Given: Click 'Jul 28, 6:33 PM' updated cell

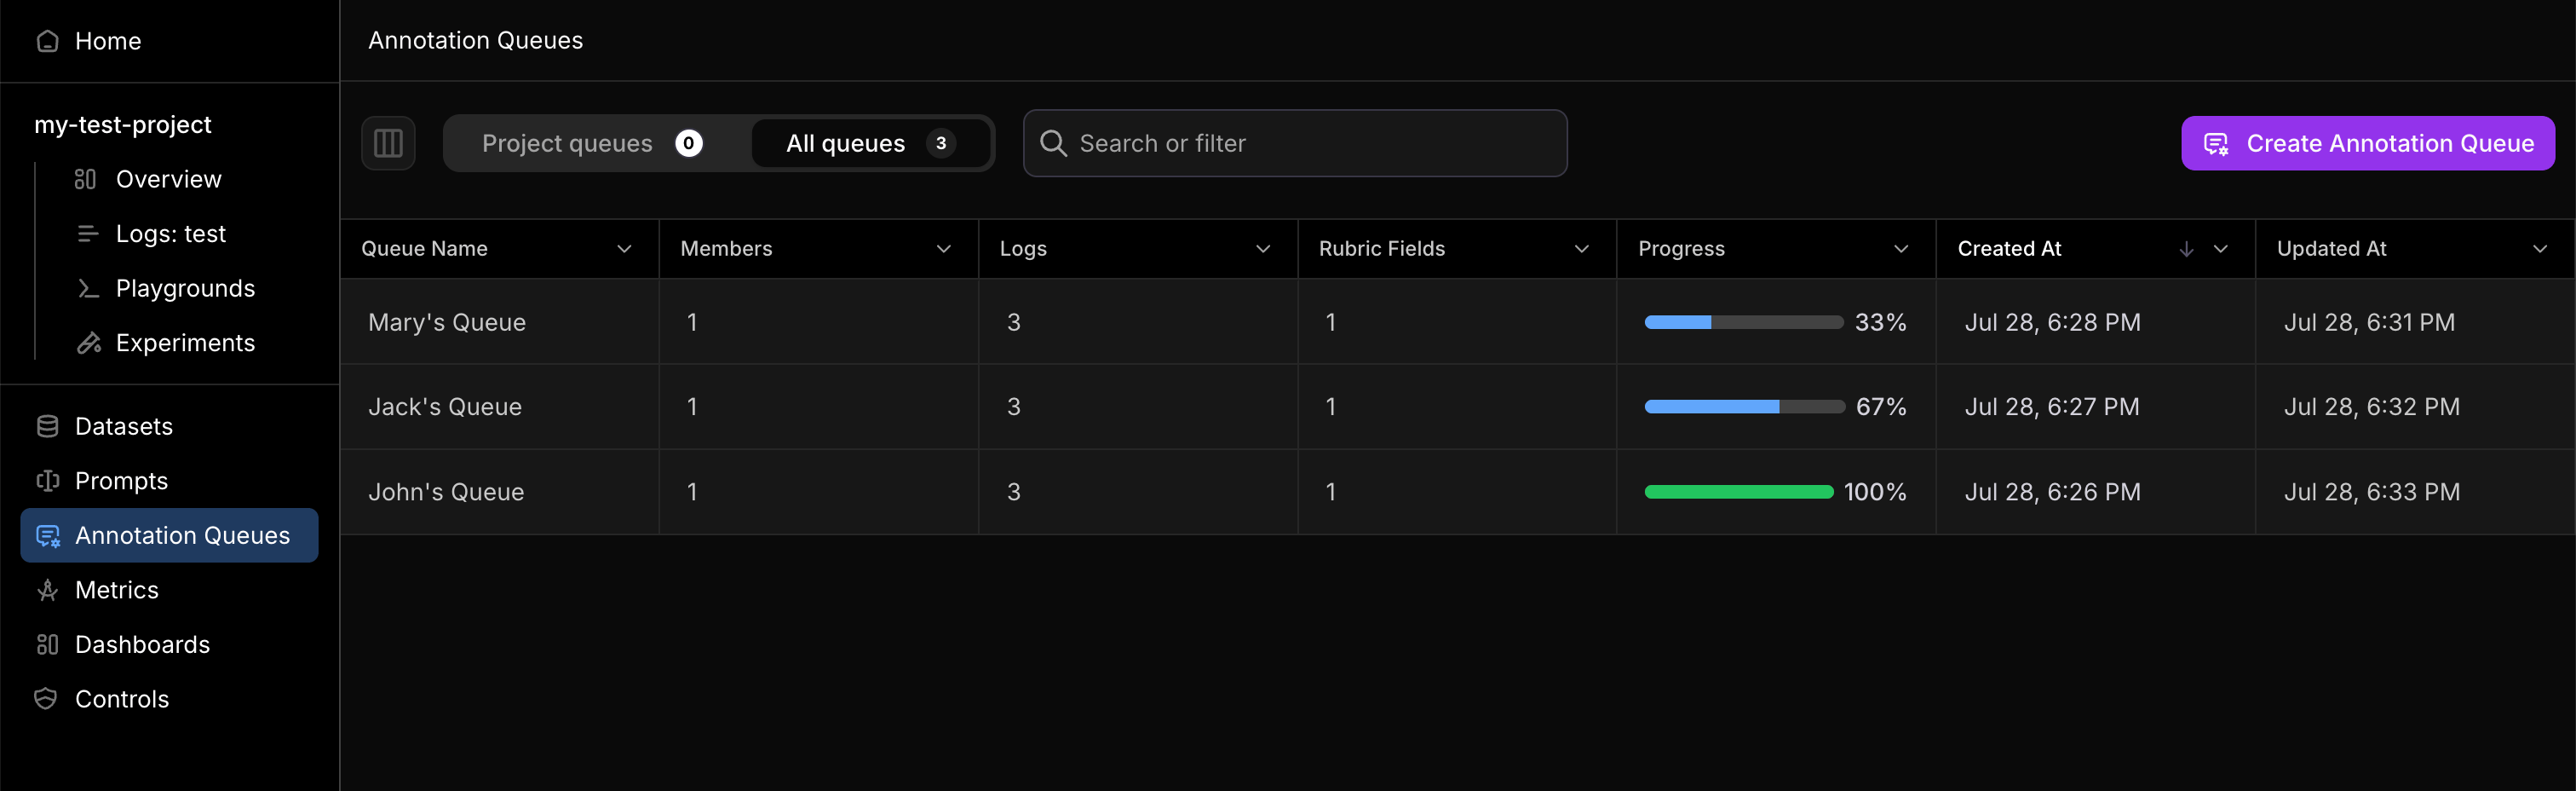Looking at the screenshot, I should click(x=2371, y=492).
